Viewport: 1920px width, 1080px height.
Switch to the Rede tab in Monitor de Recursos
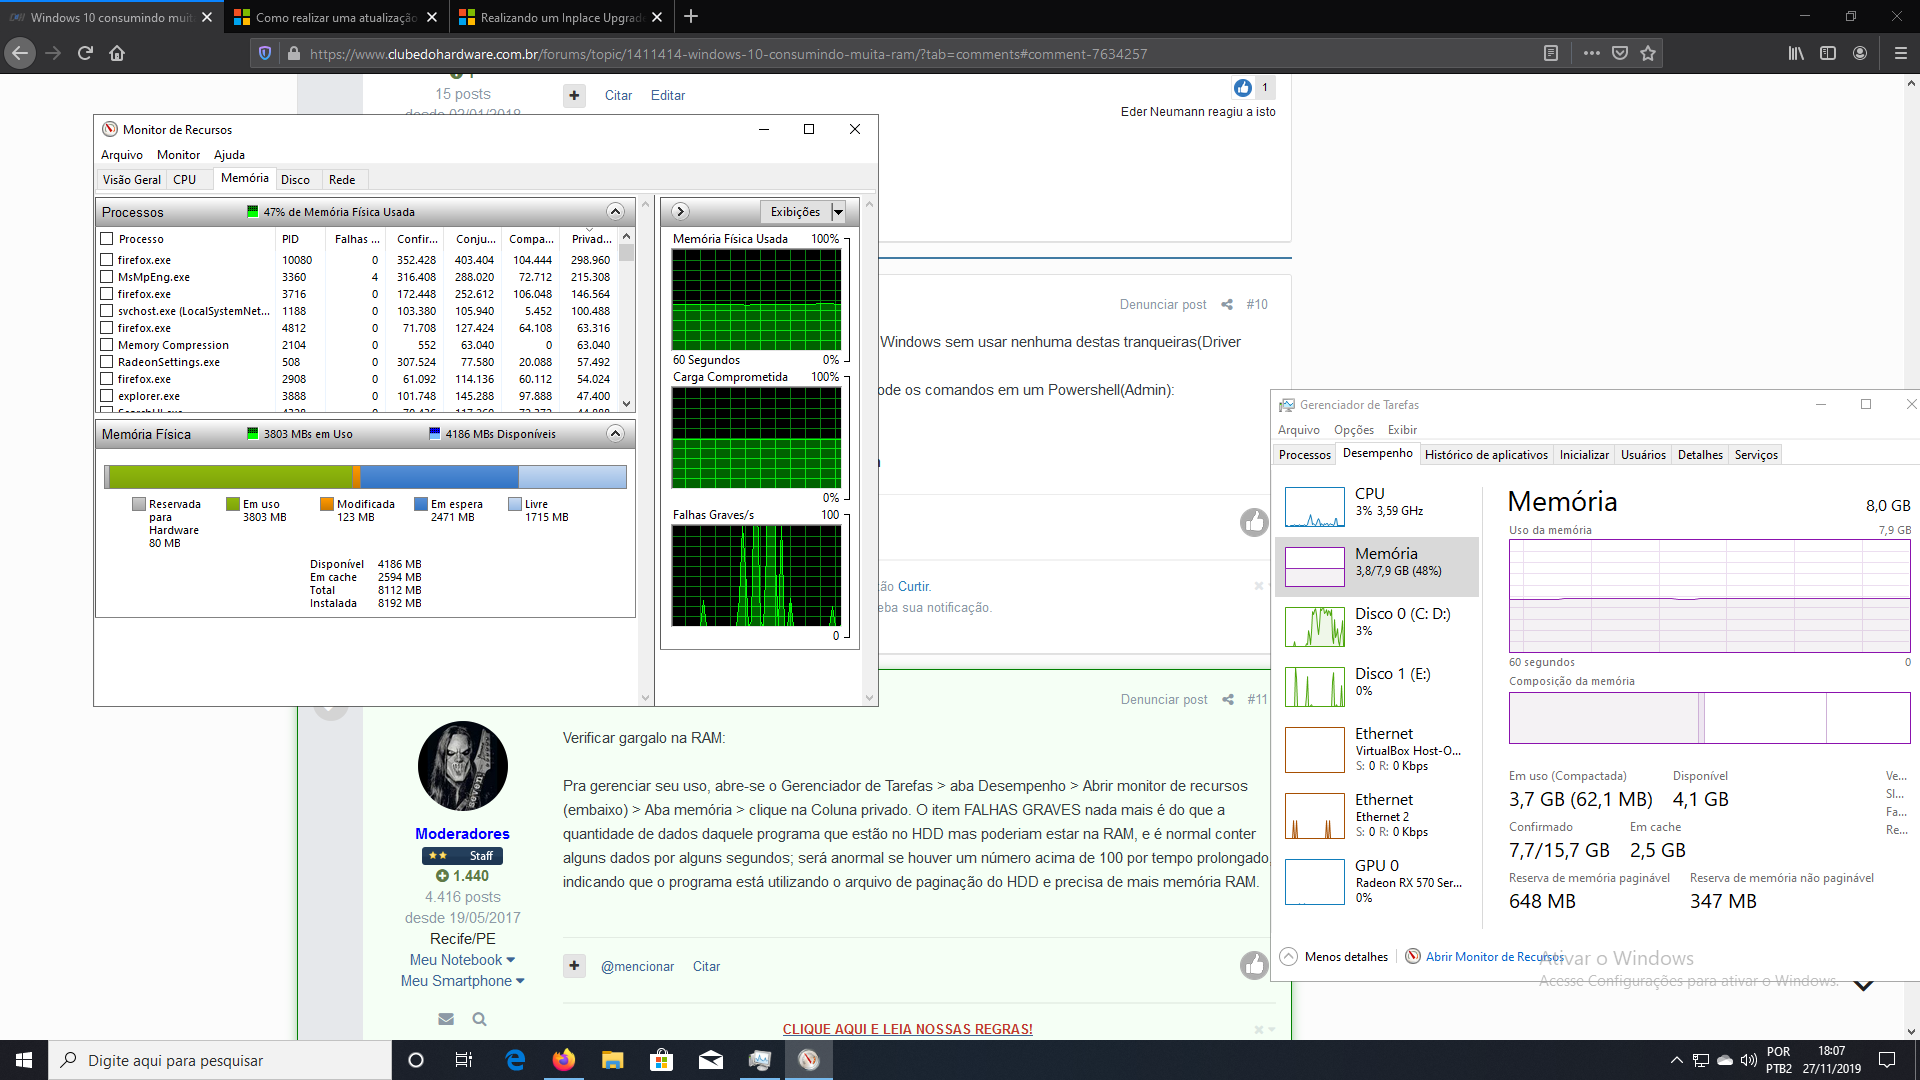342,180
